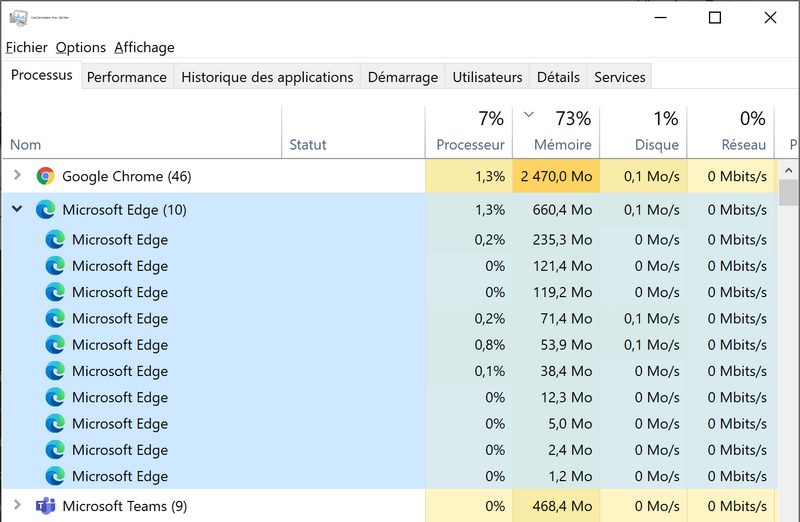Sort processes by the Processeur column

point(470,144)
